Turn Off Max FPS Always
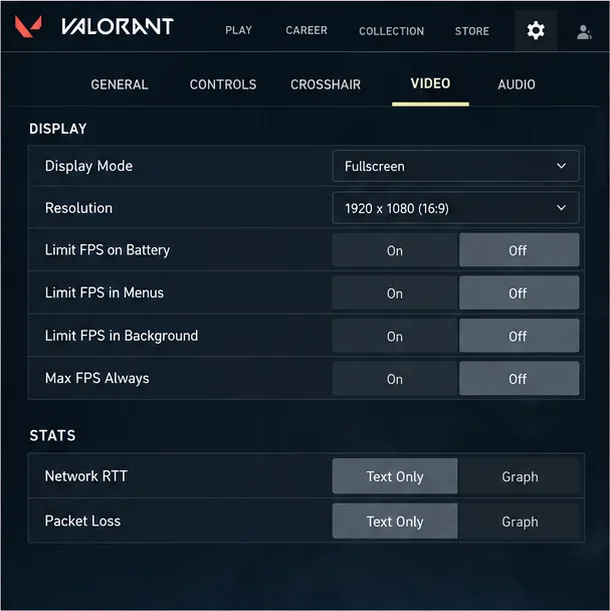 tap(519, 379)
